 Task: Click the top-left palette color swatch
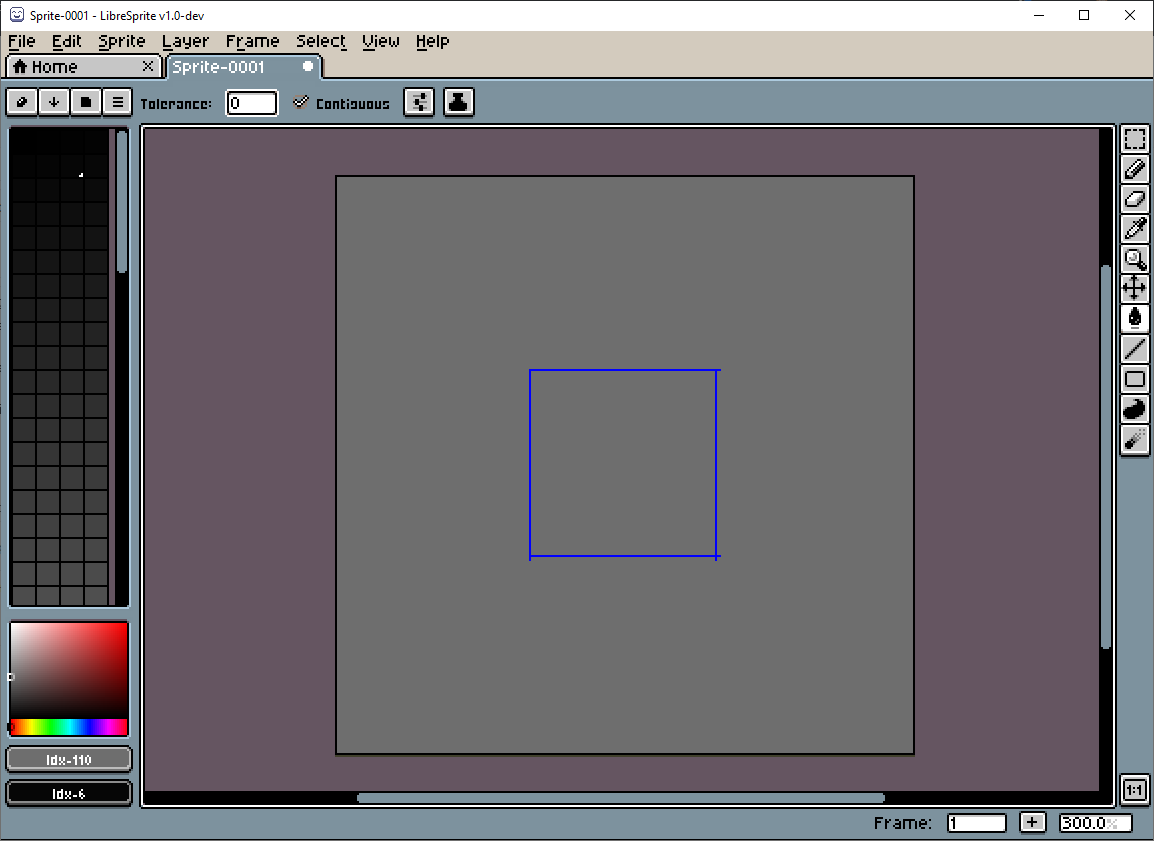24,142
